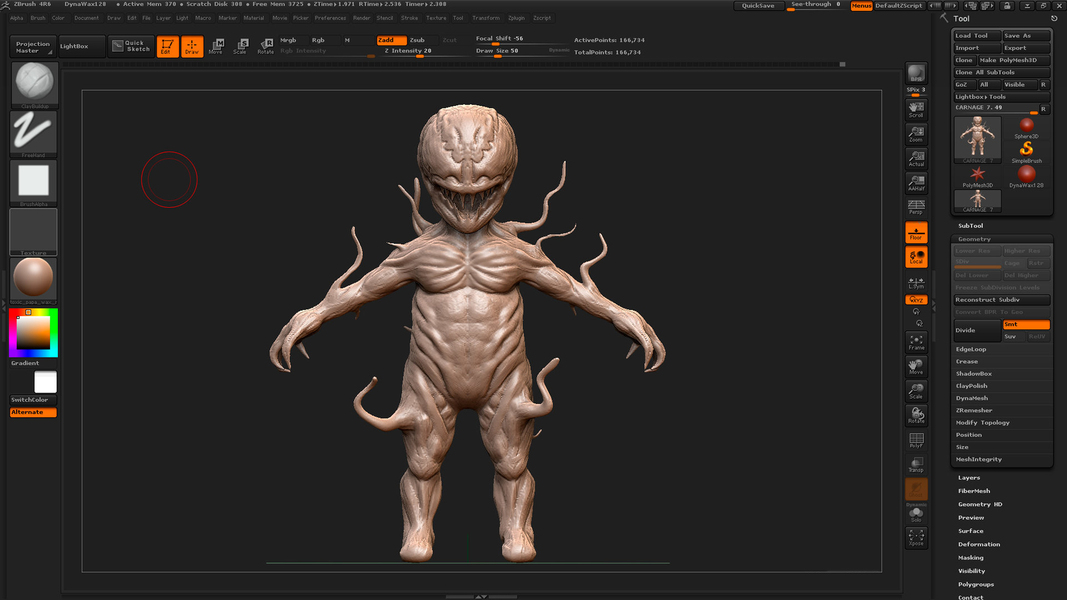Click the right shelf Move view icon
The image size is (1067, 600).
(x=916, y=367)
